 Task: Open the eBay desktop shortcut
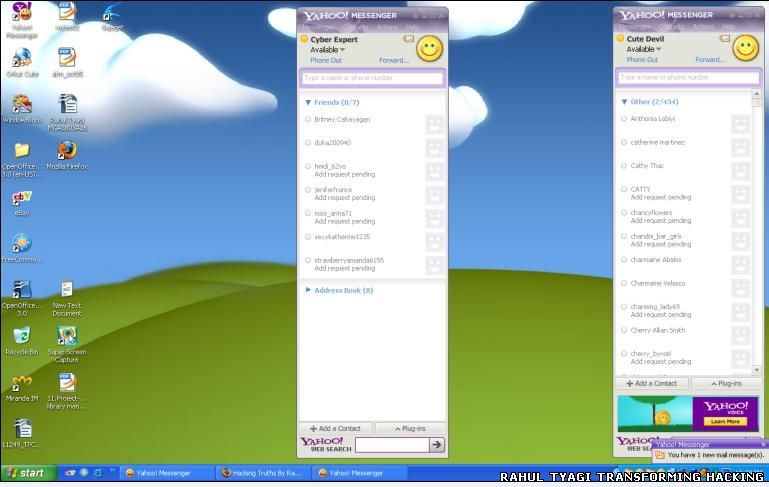[x=22, y=203]
